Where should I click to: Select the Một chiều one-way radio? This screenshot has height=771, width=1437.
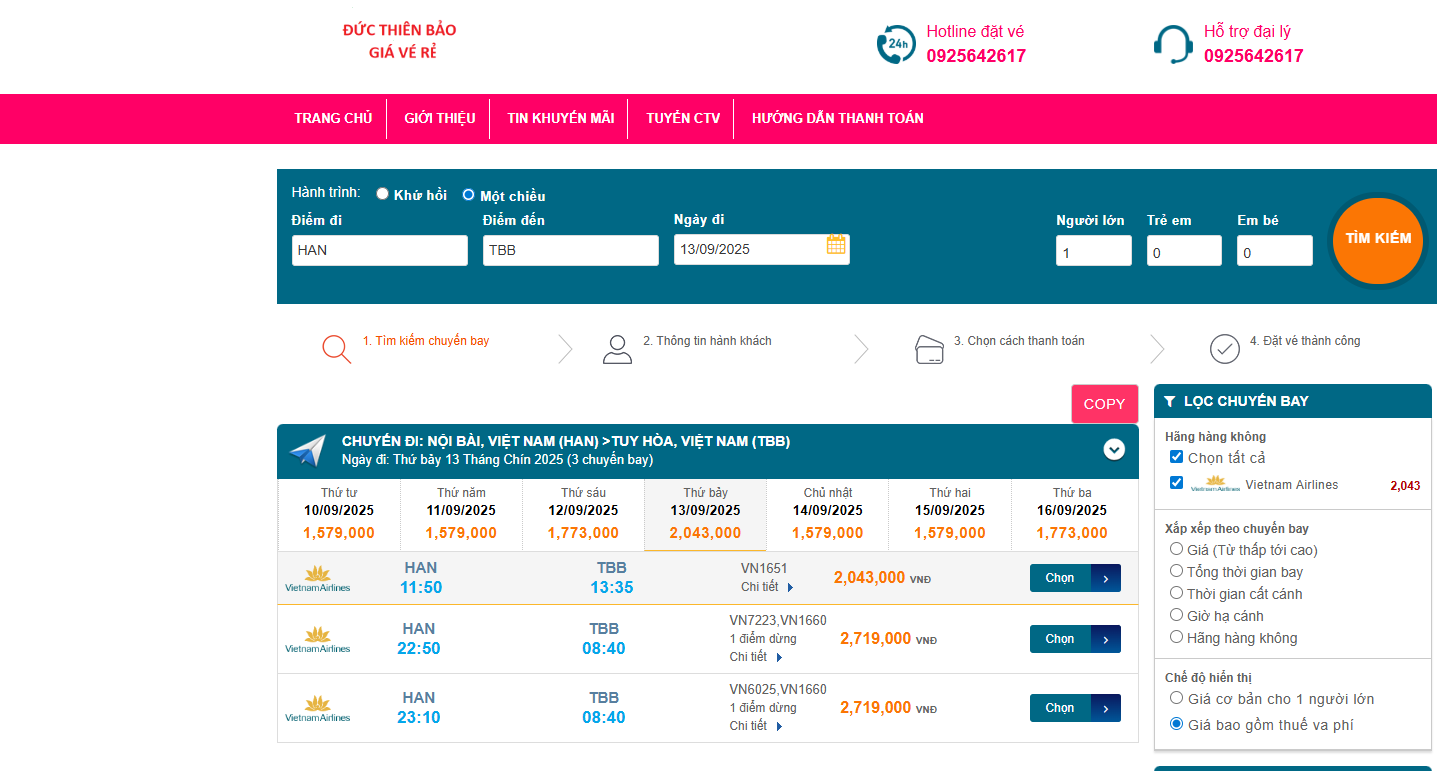[x=468, y=195]
